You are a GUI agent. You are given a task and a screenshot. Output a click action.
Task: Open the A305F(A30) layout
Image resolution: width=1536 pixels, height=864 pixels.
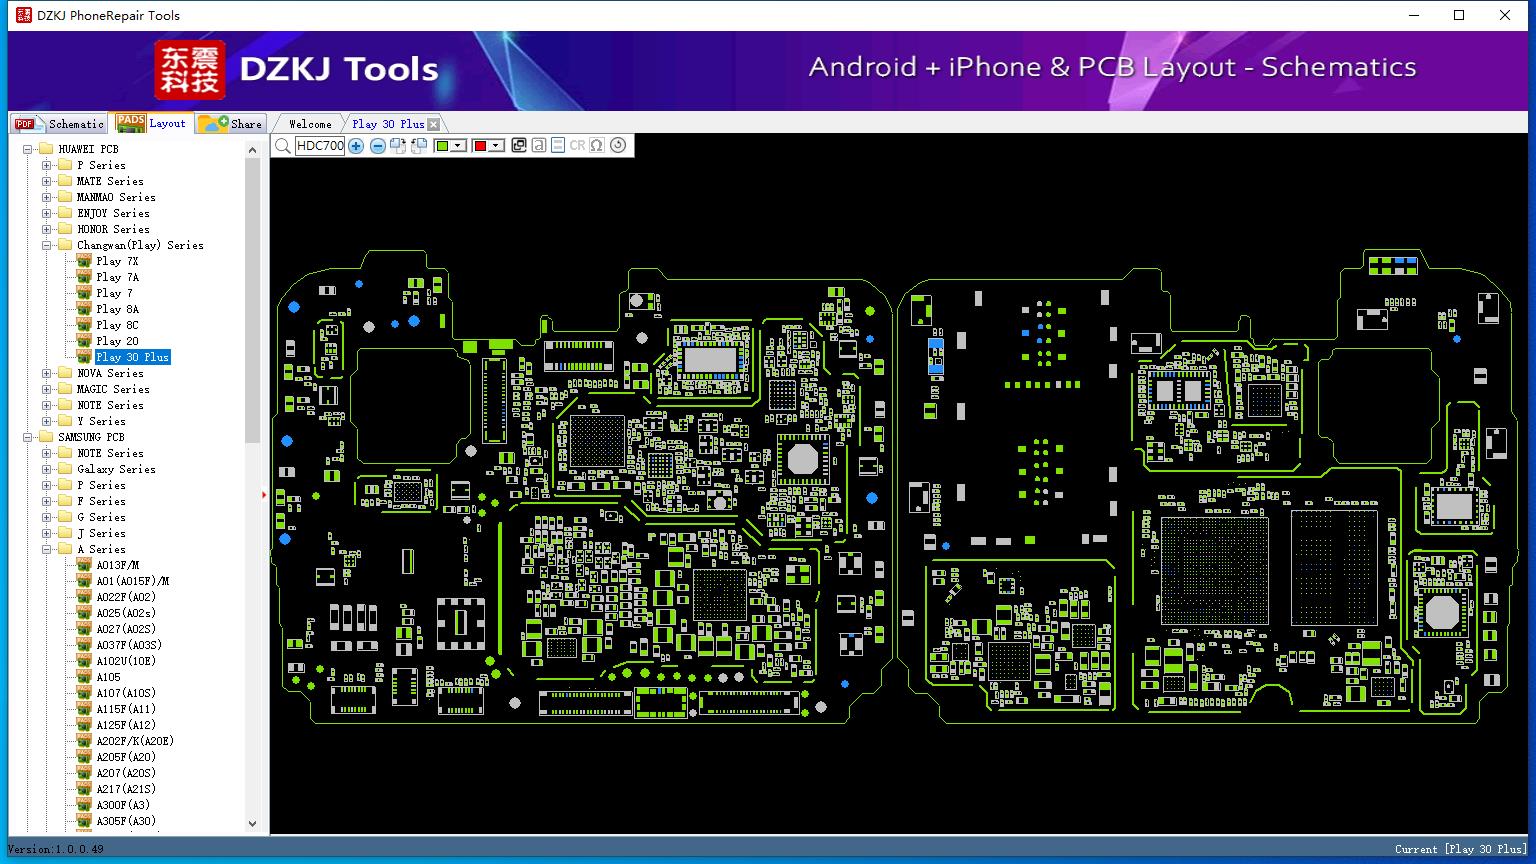(x=126, y=821)
